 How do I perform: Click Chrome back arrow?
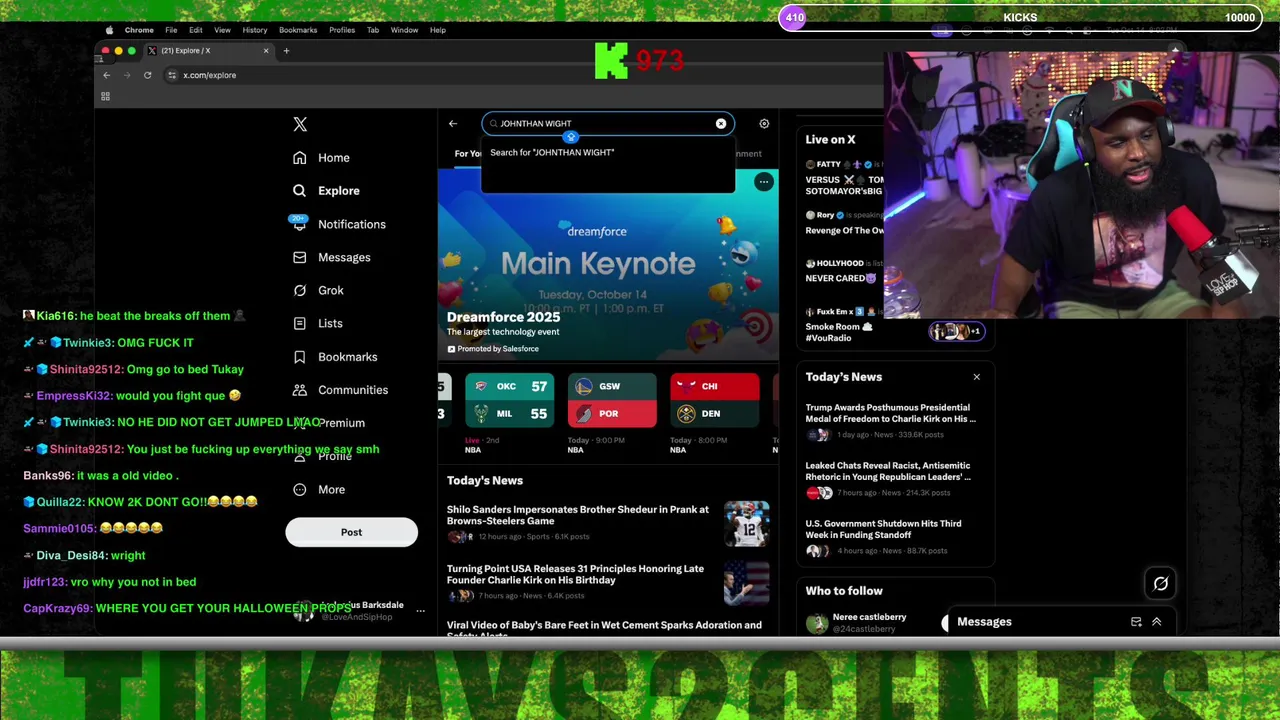pyautogui.click(x=107, y=75)
